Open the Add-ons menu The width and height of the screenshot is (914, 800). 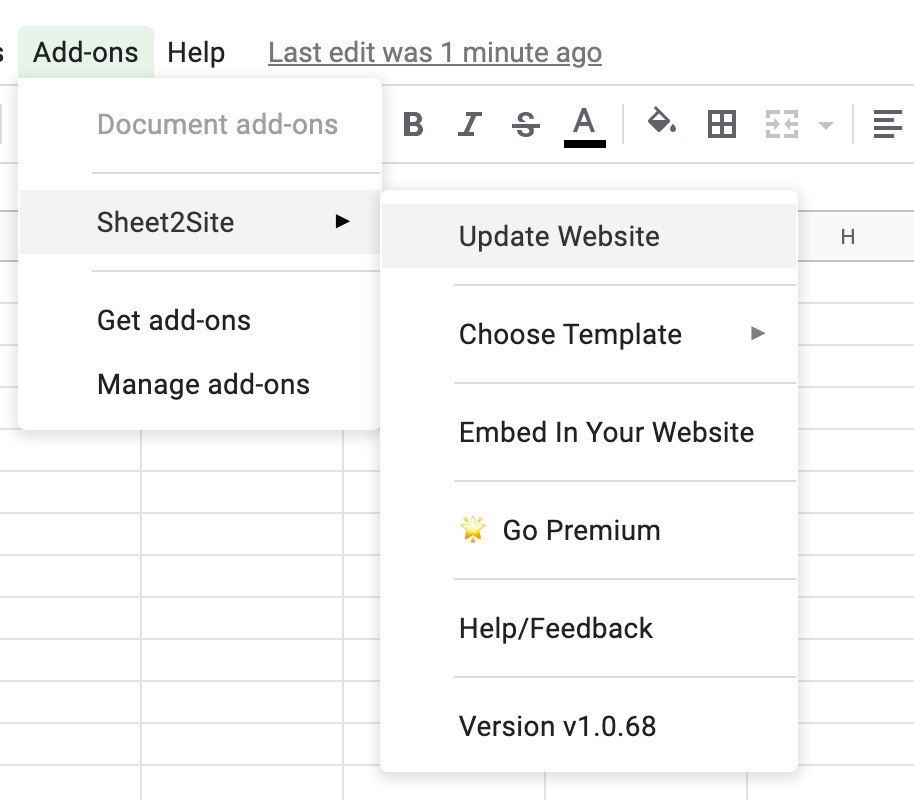(86, 52)
